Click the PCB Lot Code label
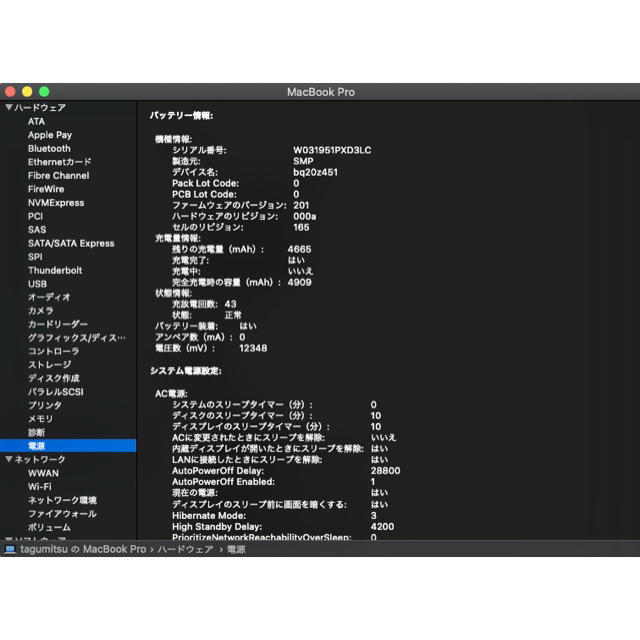 (x=204, y=194)
